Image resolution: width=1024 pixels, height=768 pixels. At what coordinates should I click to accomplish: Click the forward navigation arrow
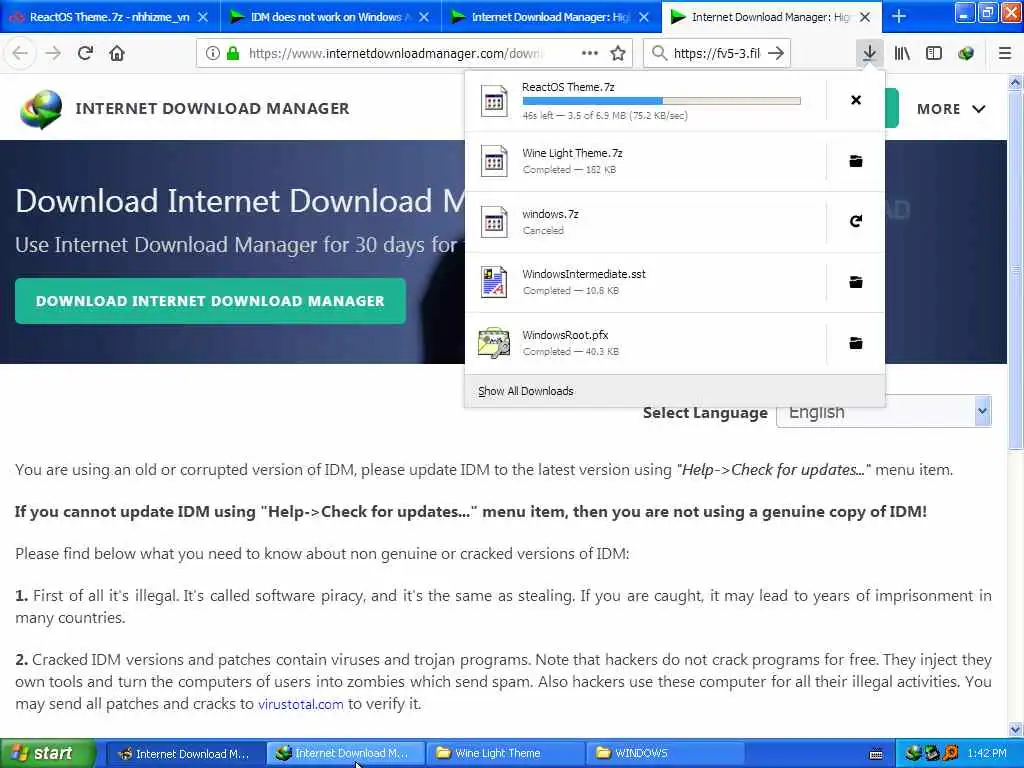[x=53, y=54]
